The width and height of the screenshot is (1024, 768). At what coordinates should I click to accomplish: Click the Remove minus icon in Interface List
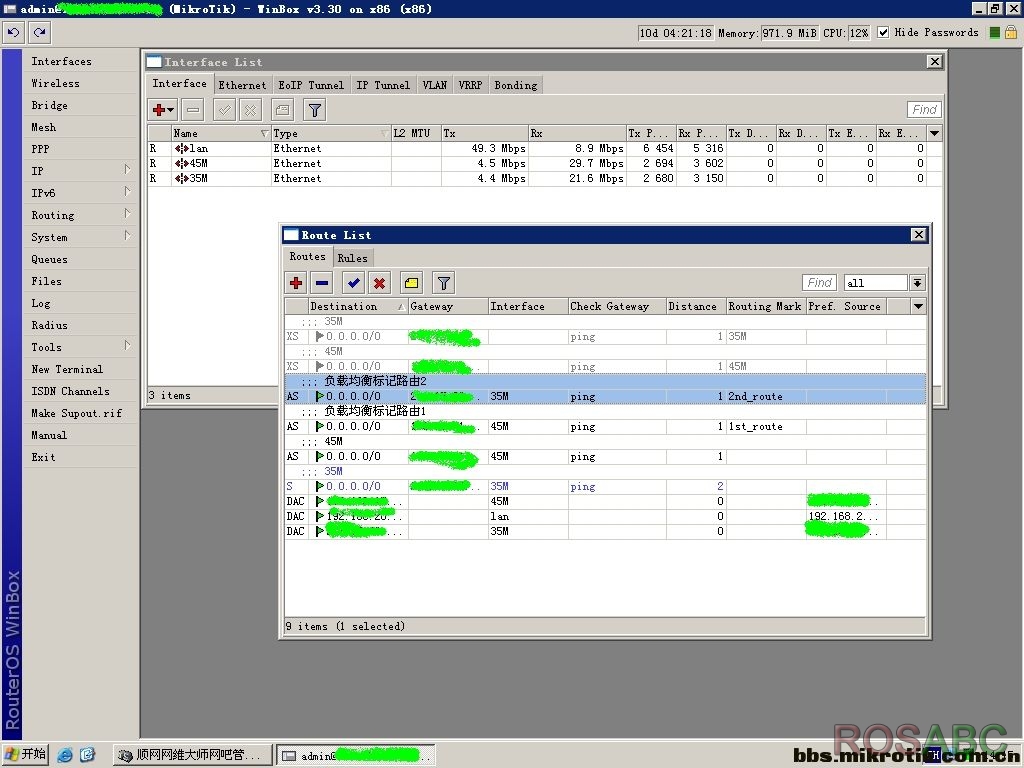point(193,110)
